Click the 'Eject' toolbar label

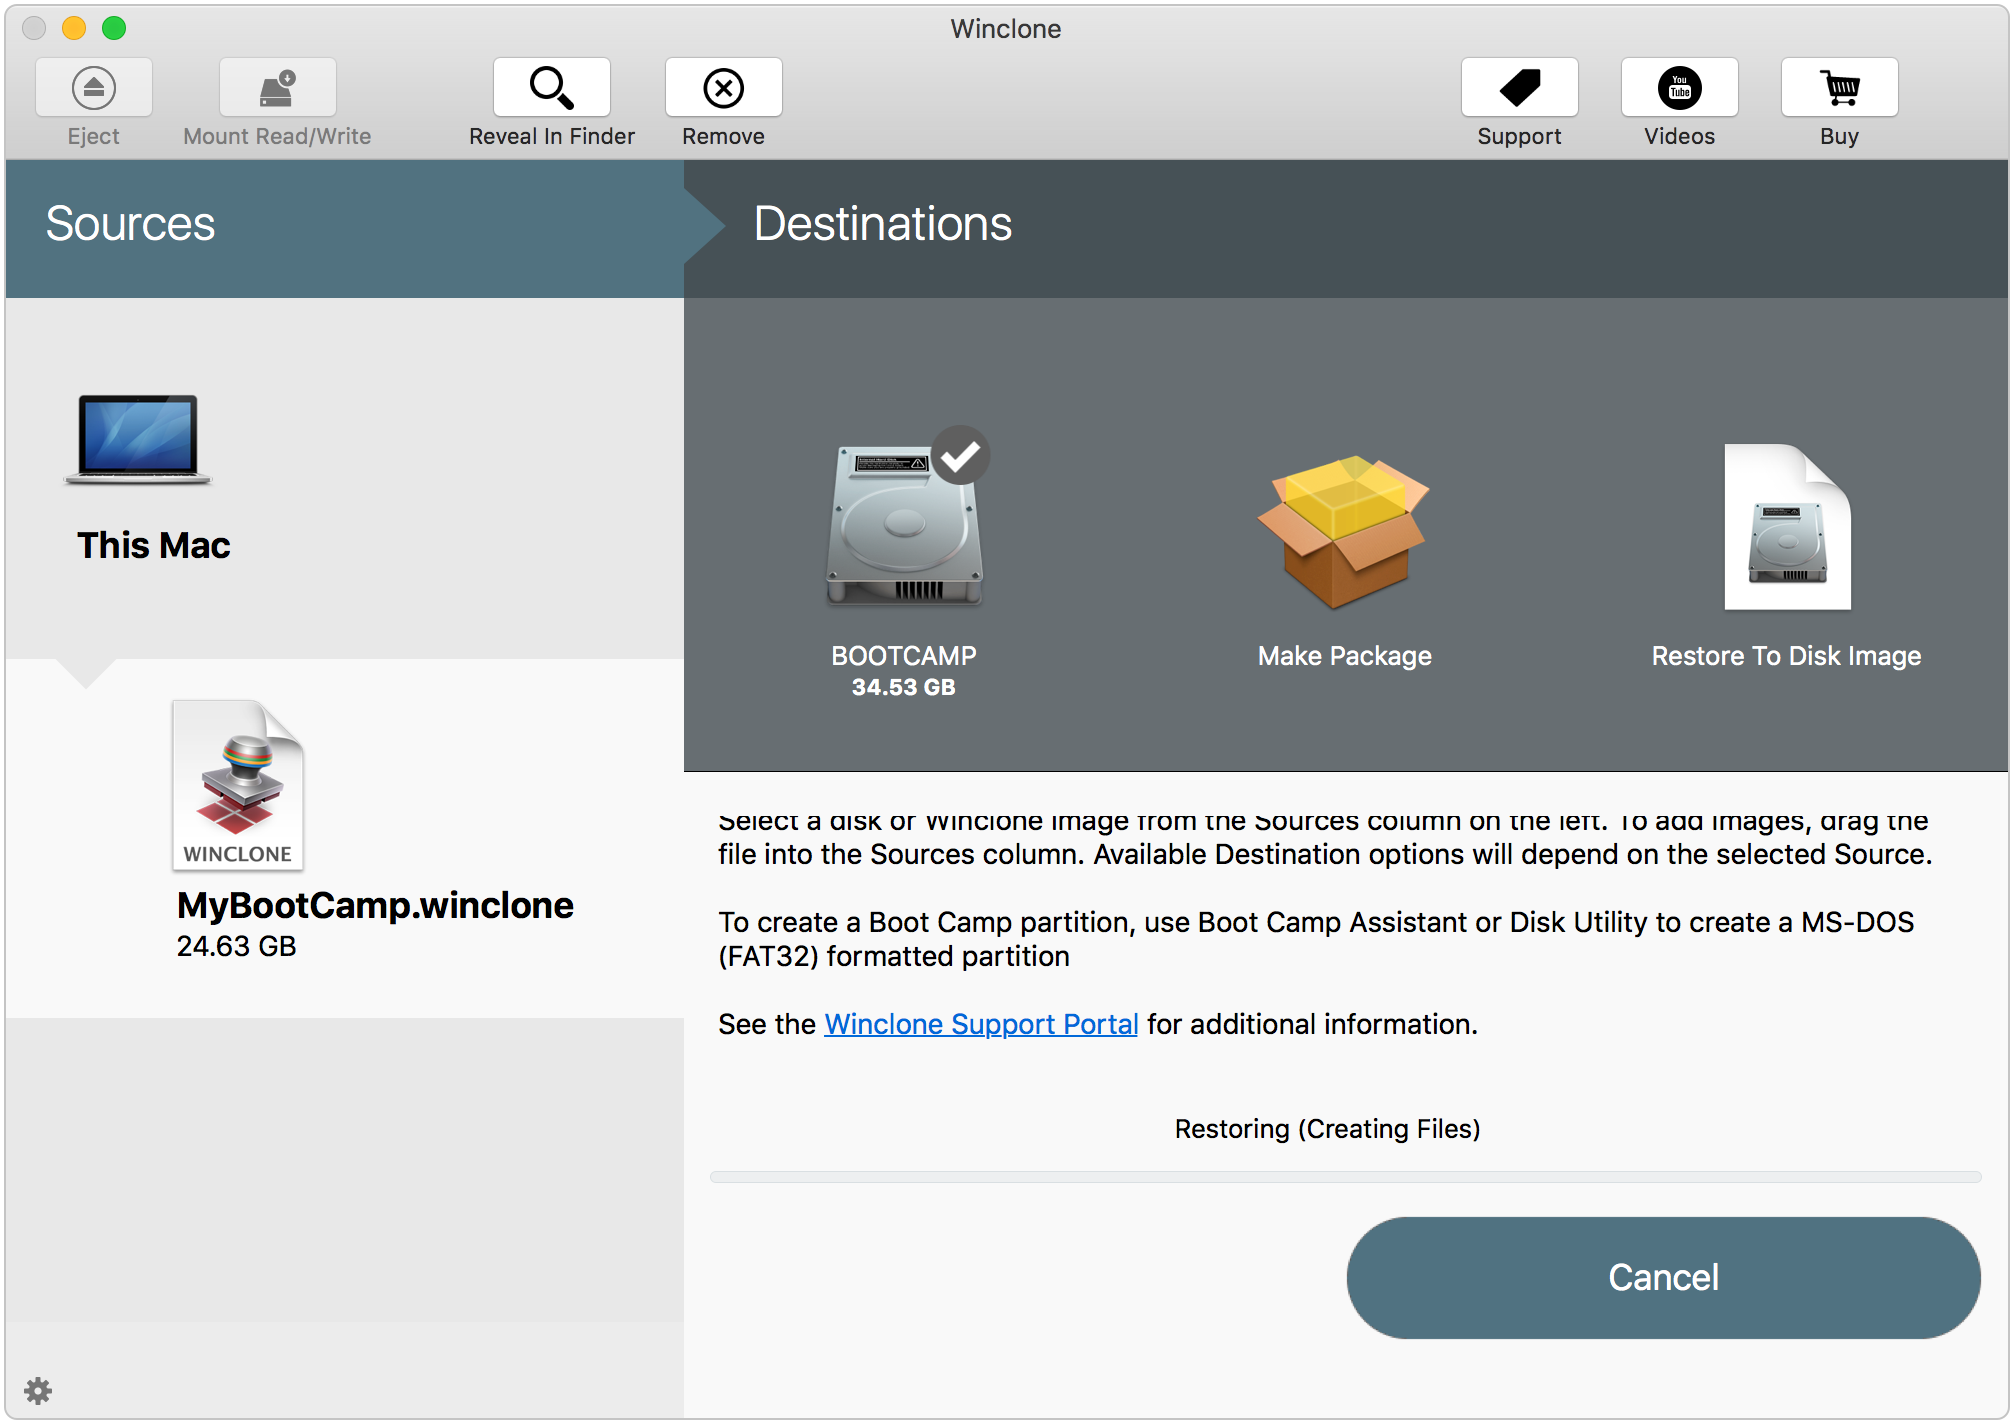(x=94, y=136)
